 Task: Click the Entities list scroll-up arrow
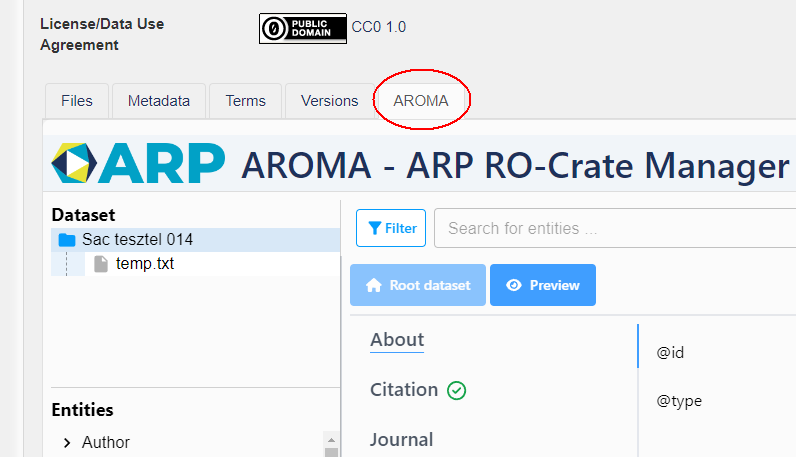point(331,440)
